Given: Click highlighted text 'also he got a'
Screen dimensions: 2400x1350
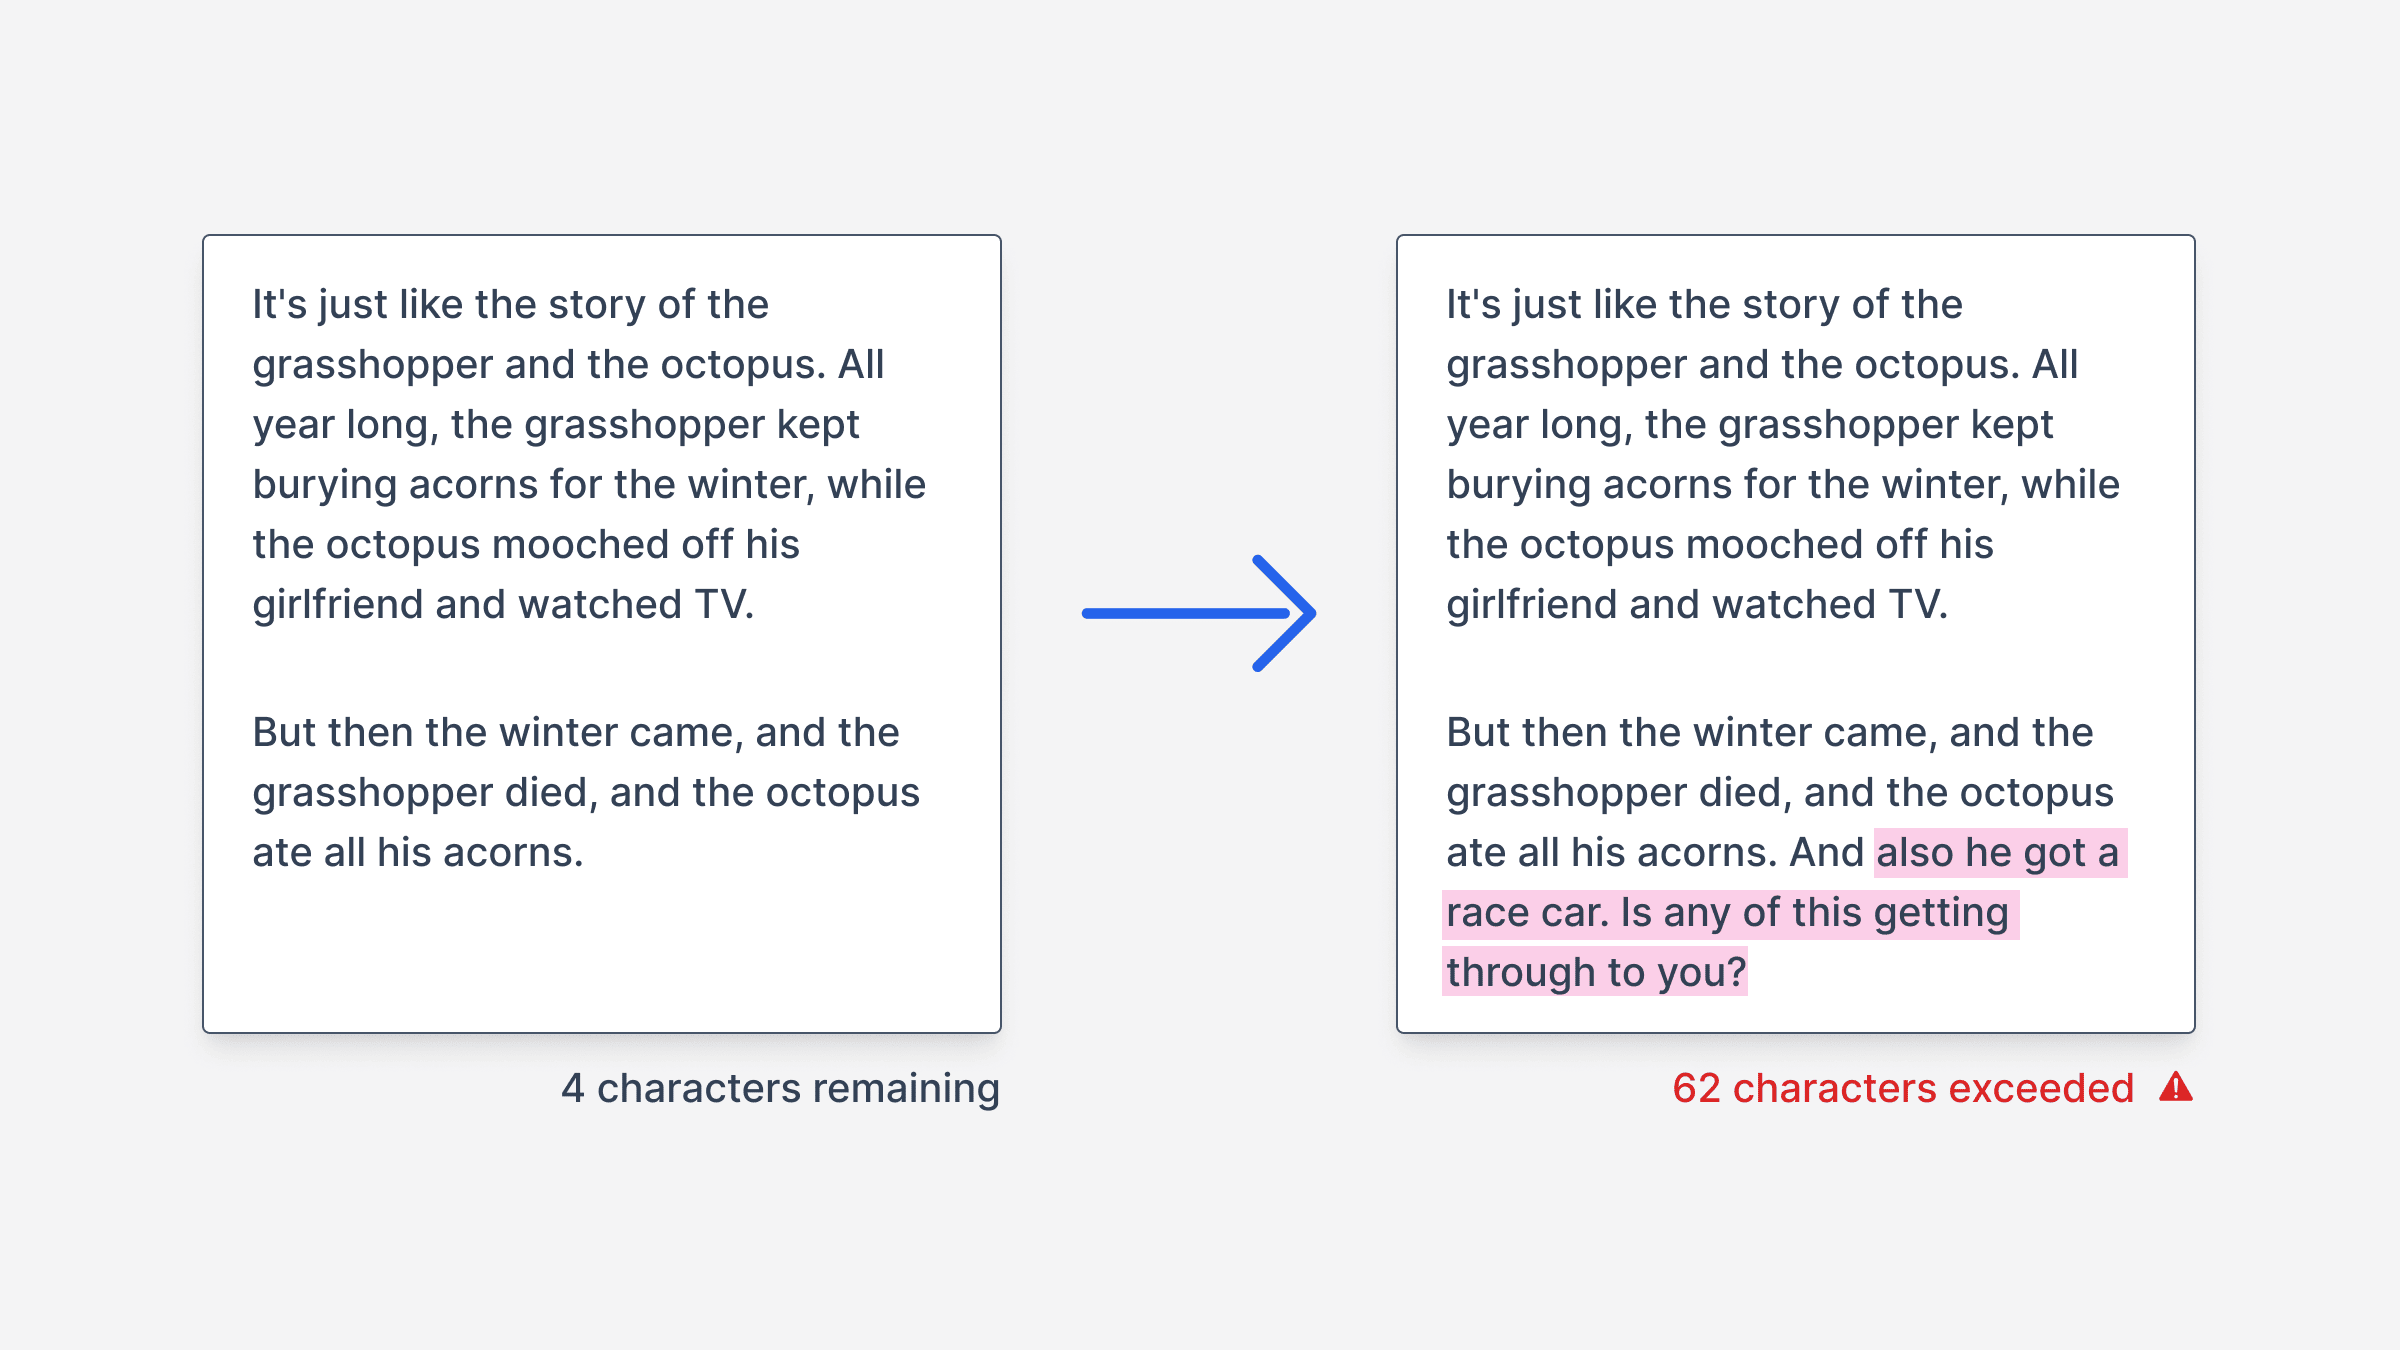Looking at the screenshot, I should point(1998,853).
